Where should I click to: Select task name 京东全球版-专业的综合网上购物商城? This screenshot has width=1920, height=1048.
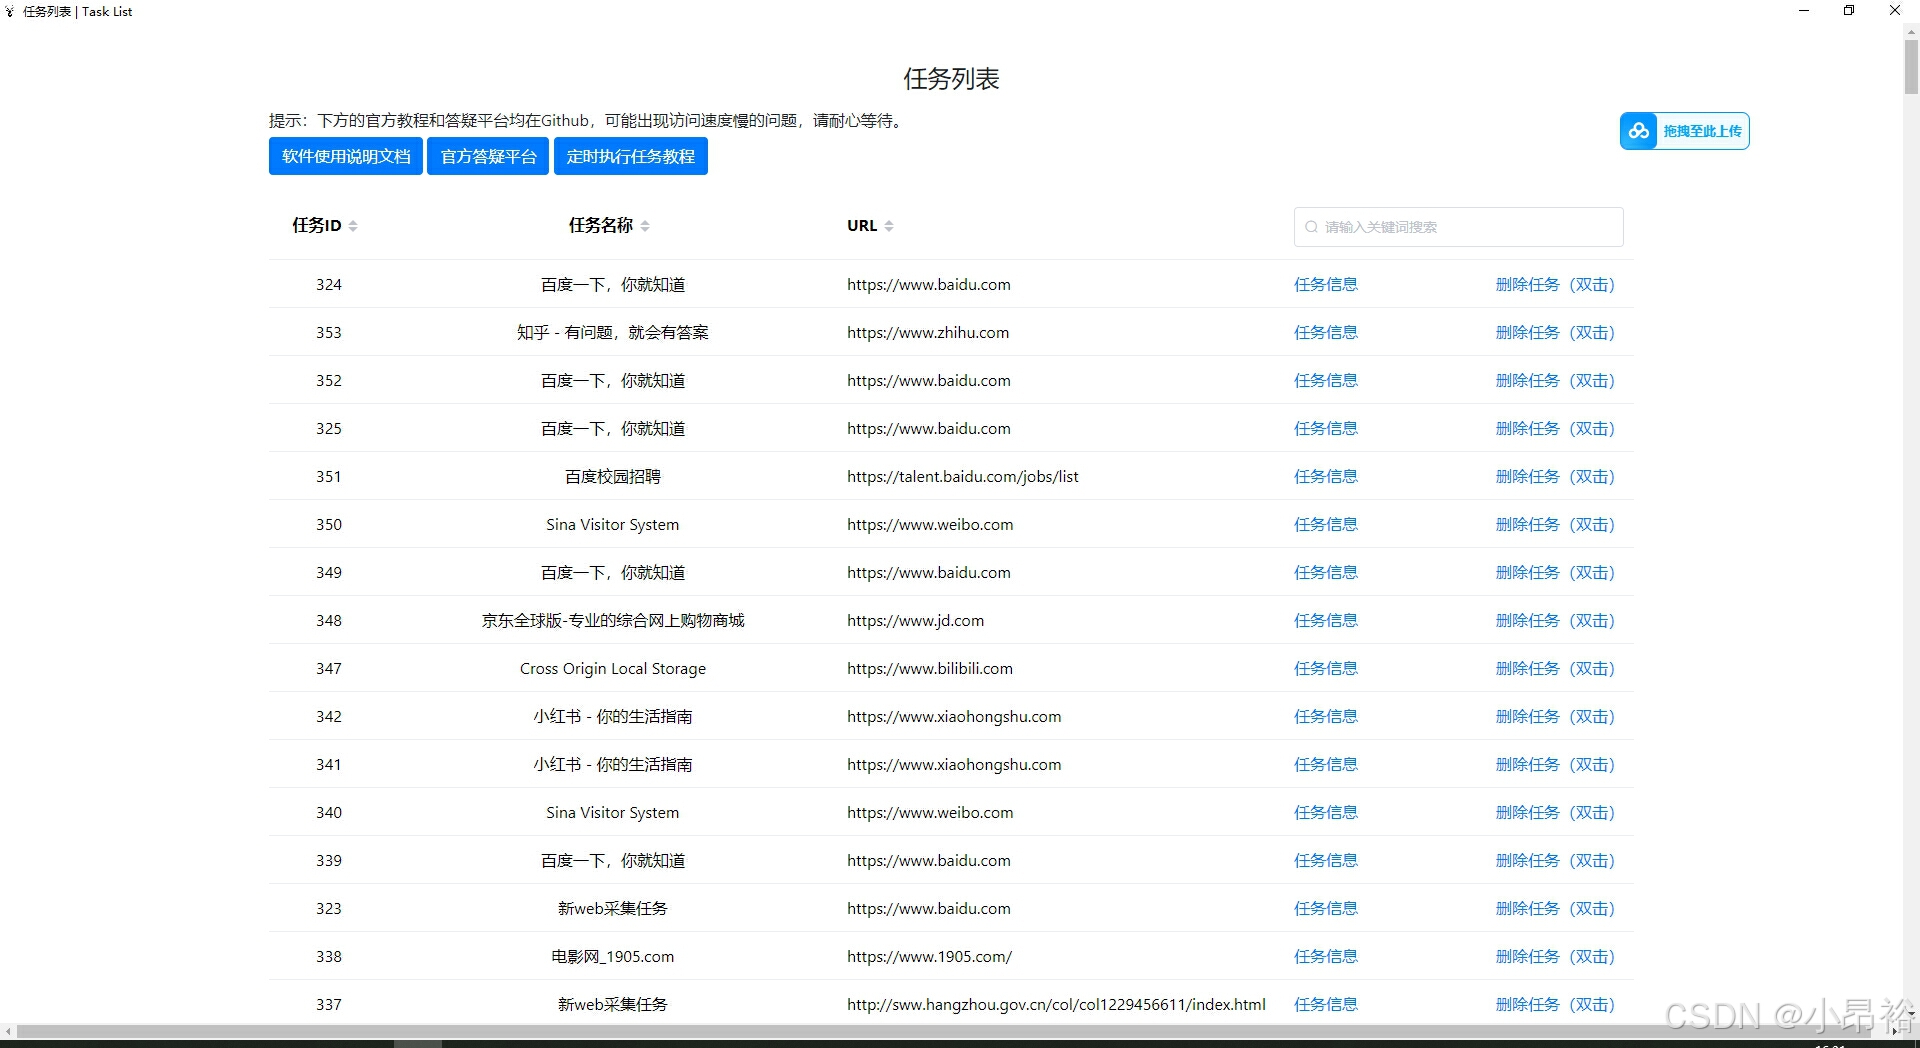tap(613, 621)
